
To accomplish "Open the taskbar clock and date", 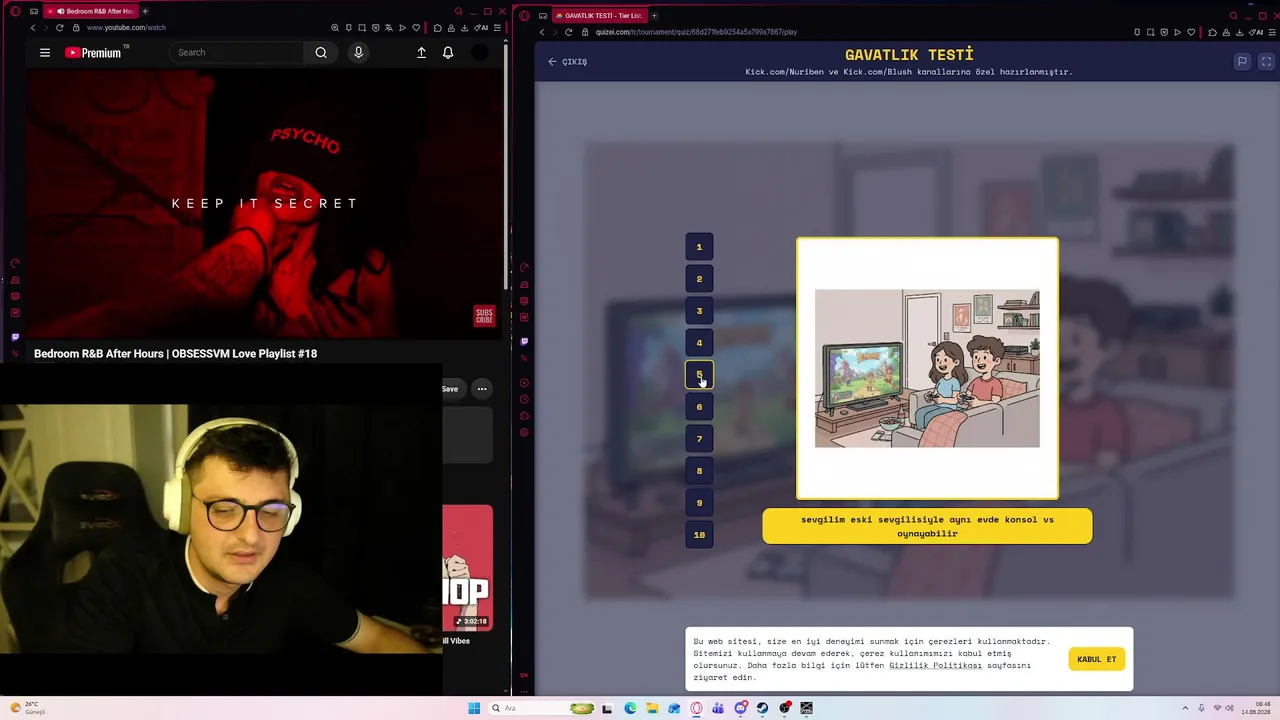I will point(1255,709).
